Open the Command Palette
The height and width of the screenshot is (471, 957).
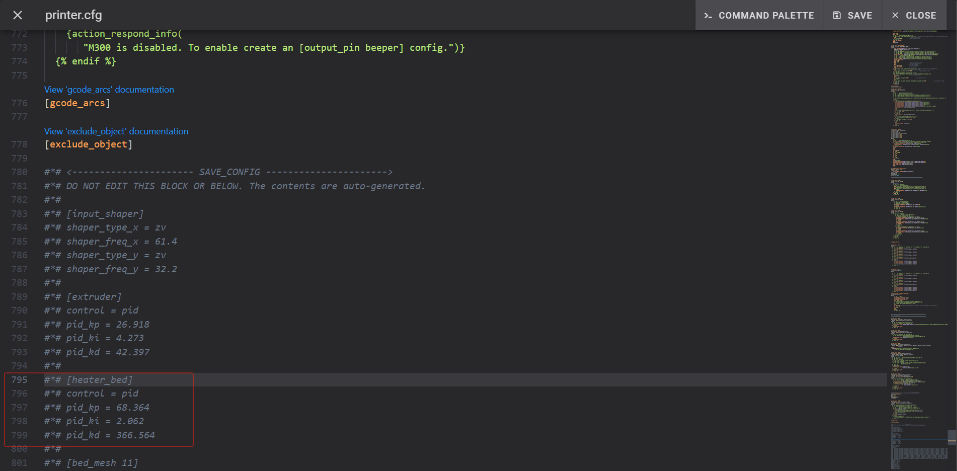pos(759,15)
